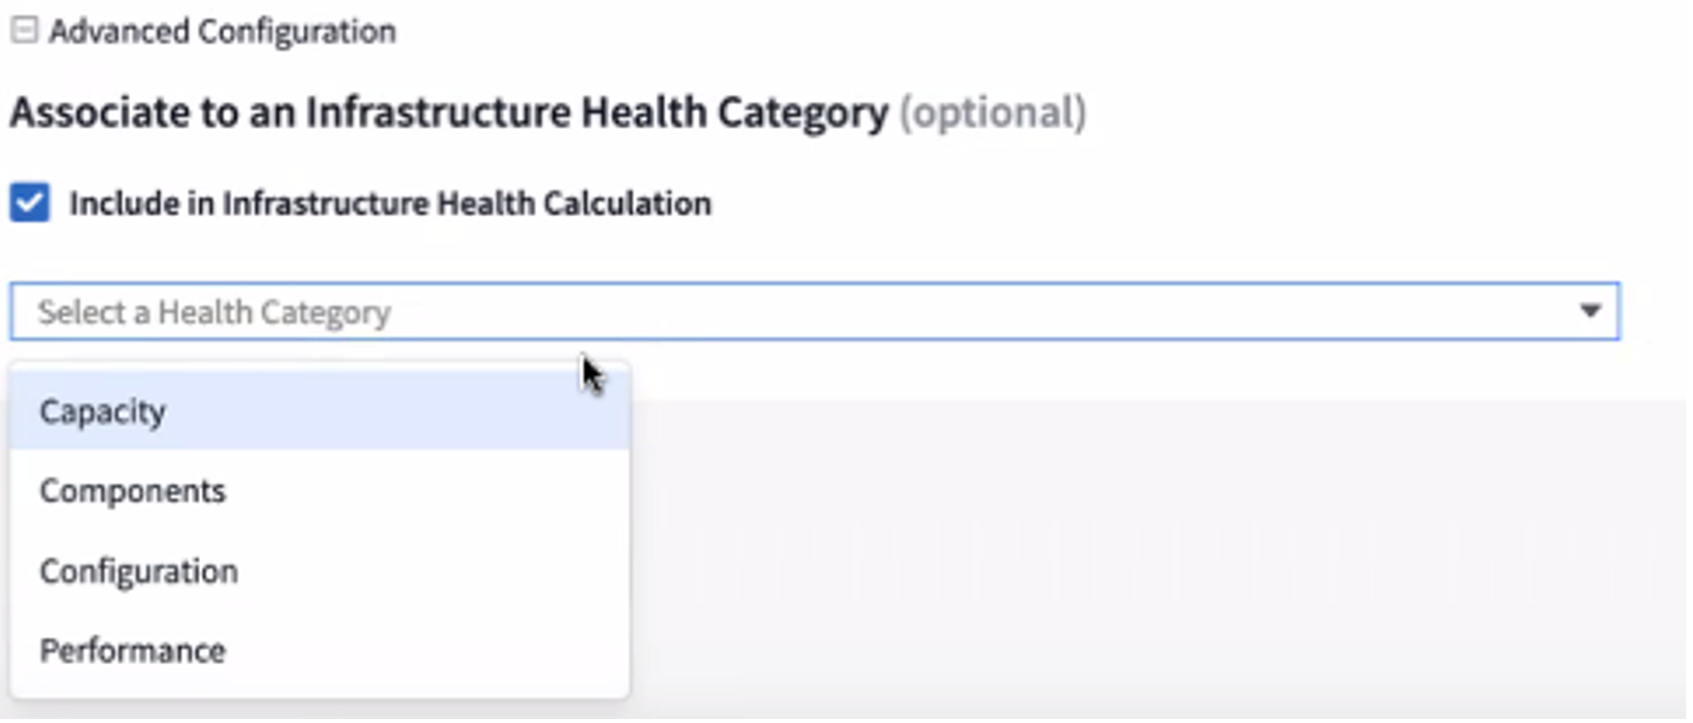1693x723 pixels.
Task: Select the Performance health category option
Action: (133, 651)
